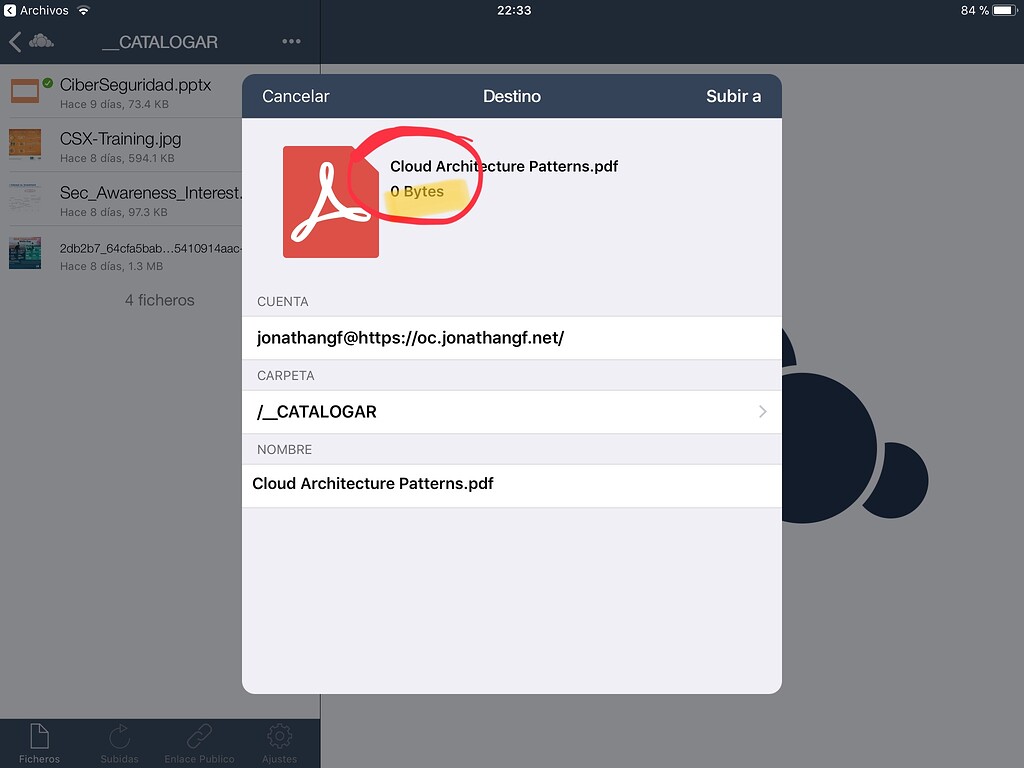
Task: Open the Ajustes gear icon
Action: point(279,737)
